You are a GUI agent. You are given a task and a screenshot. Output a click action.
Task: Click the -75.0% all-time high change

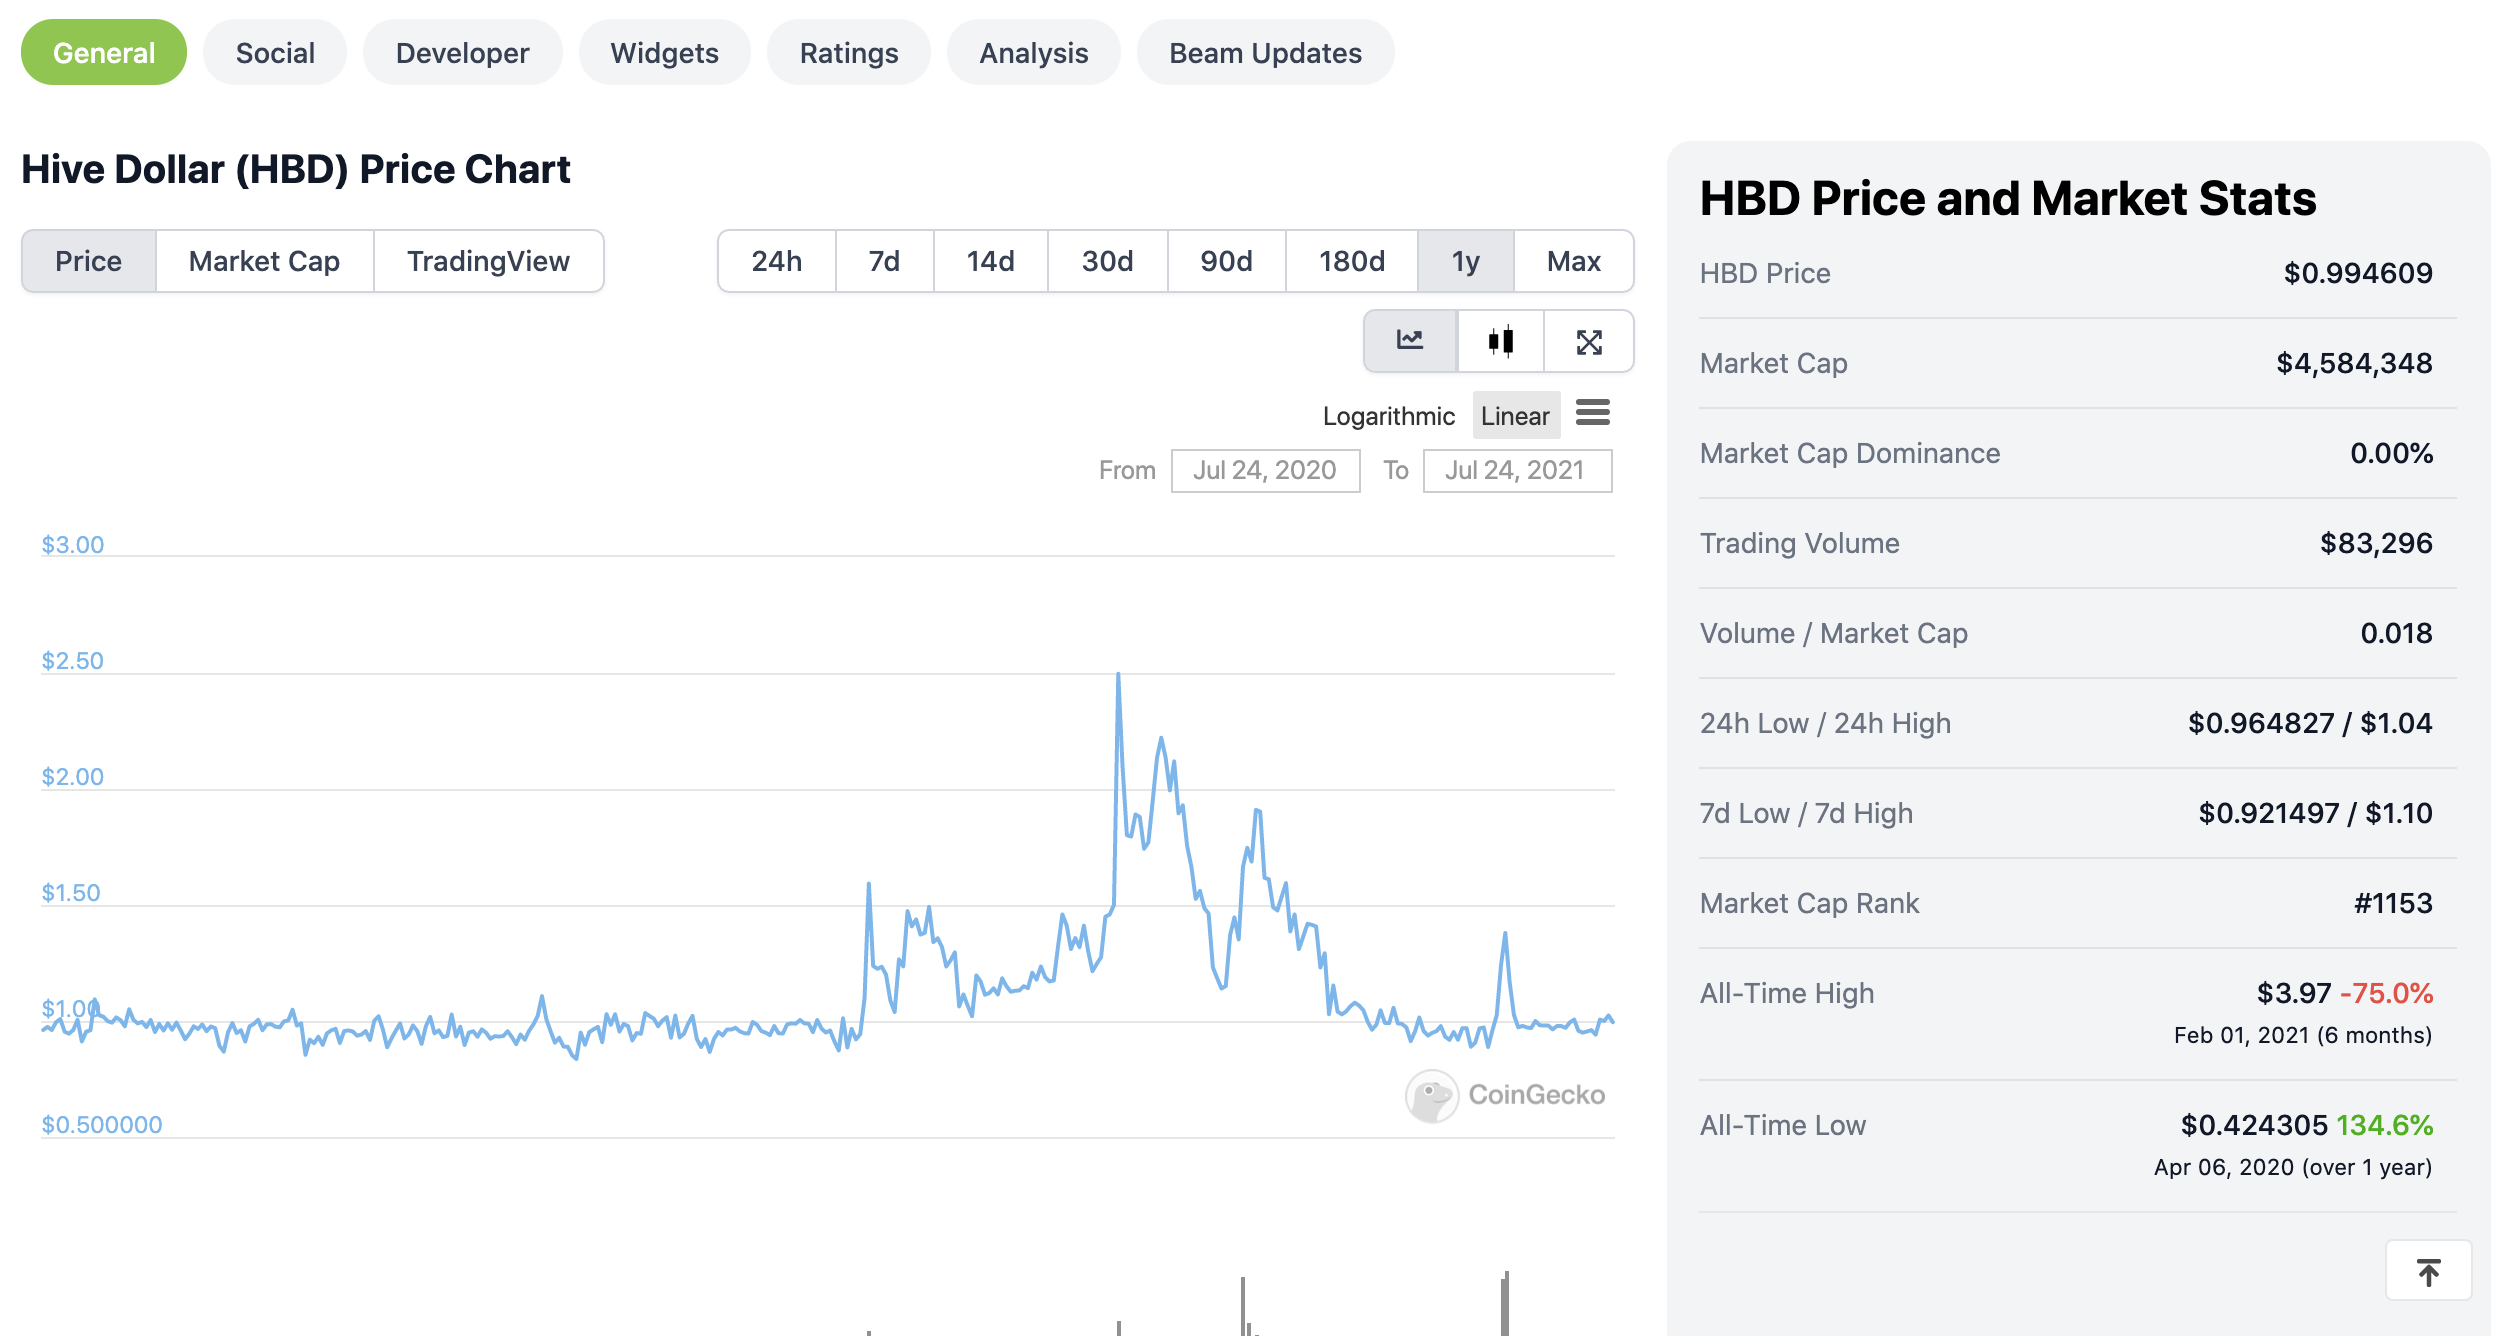click(x=2386, y=993)
